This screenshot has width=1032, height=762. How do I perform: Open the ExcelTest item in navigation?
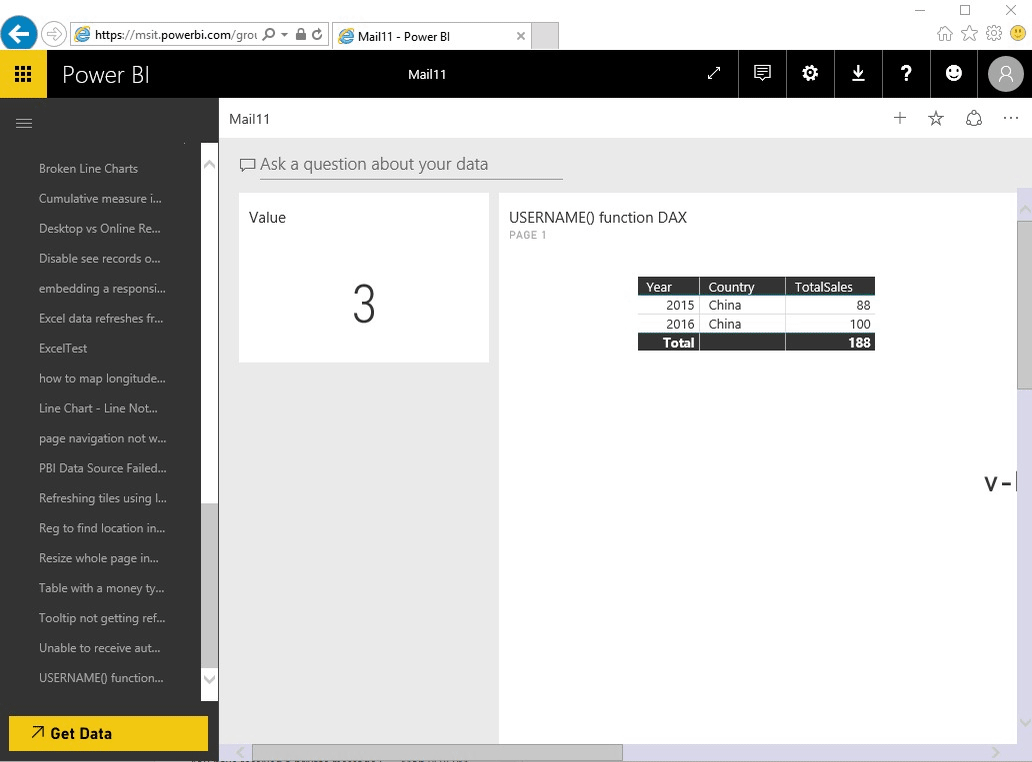coord(63,349)
